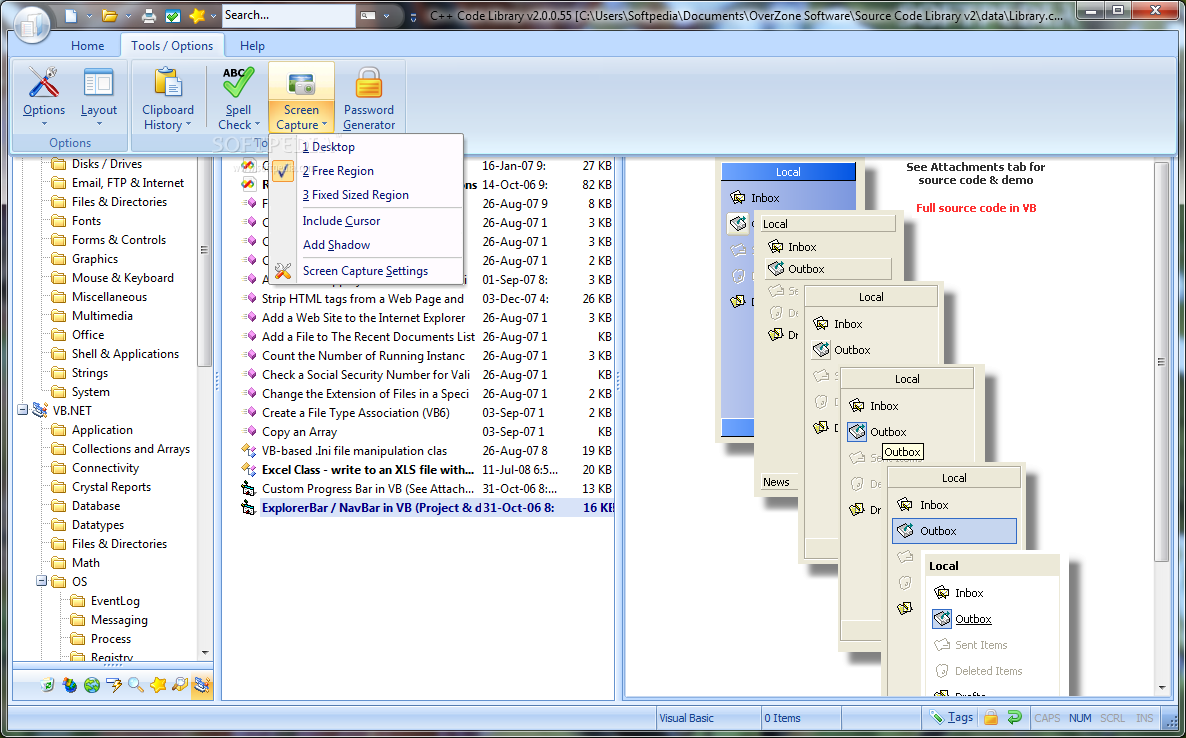Toggle the NUM indicator in status bar

(1080, 718)
